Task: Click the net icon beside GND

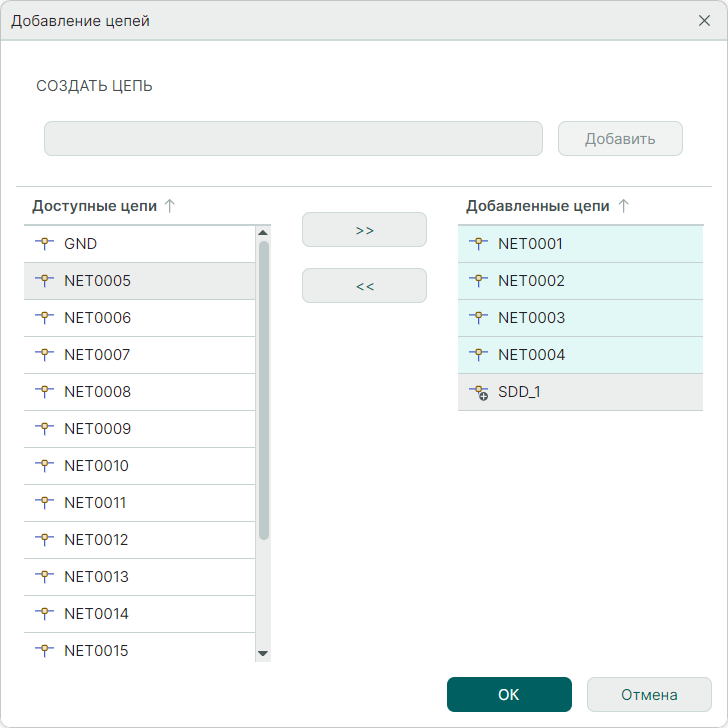Action: coord(43,243)
